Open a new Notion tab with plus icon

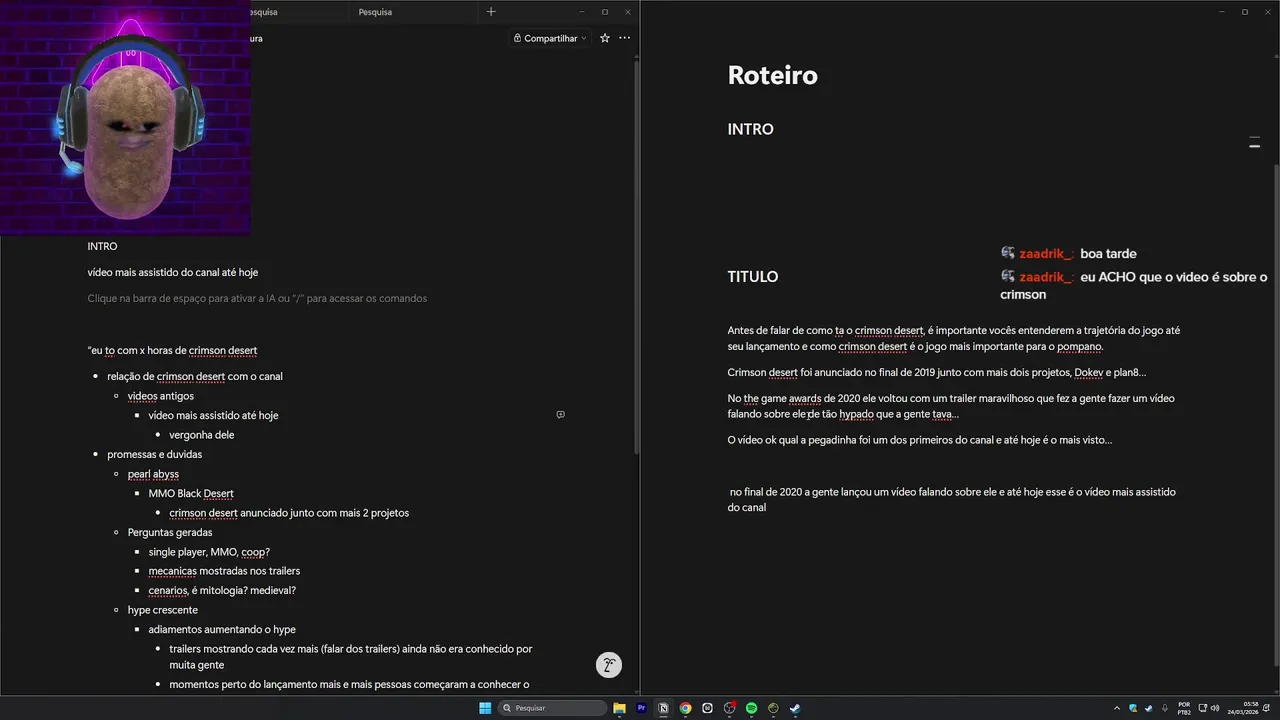tap(490, 12)
